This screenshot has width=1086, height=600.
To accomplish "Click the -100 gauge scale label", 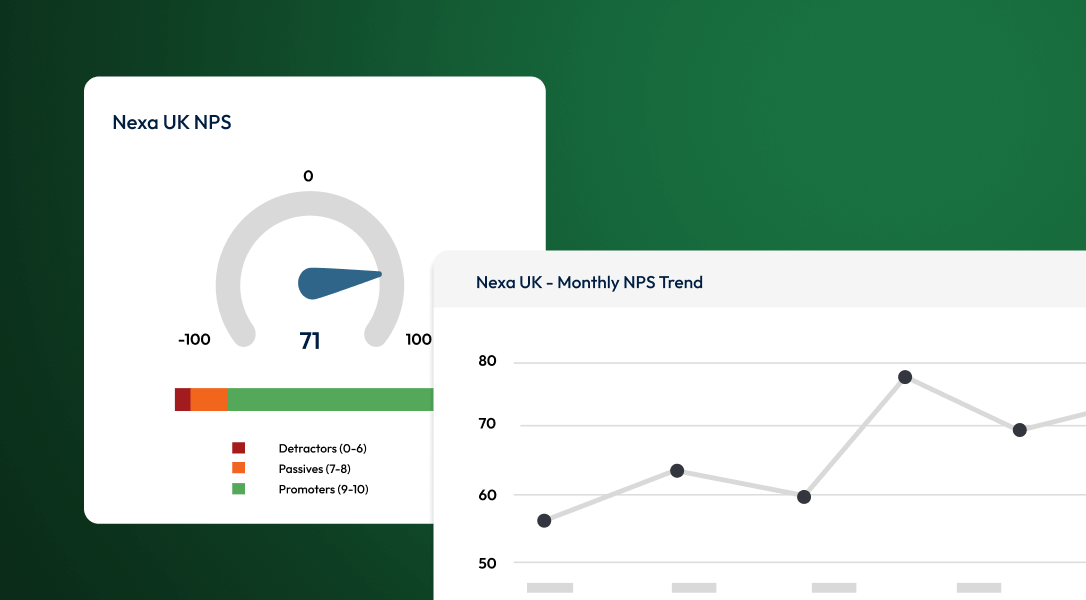I will [x=196, y=339].
